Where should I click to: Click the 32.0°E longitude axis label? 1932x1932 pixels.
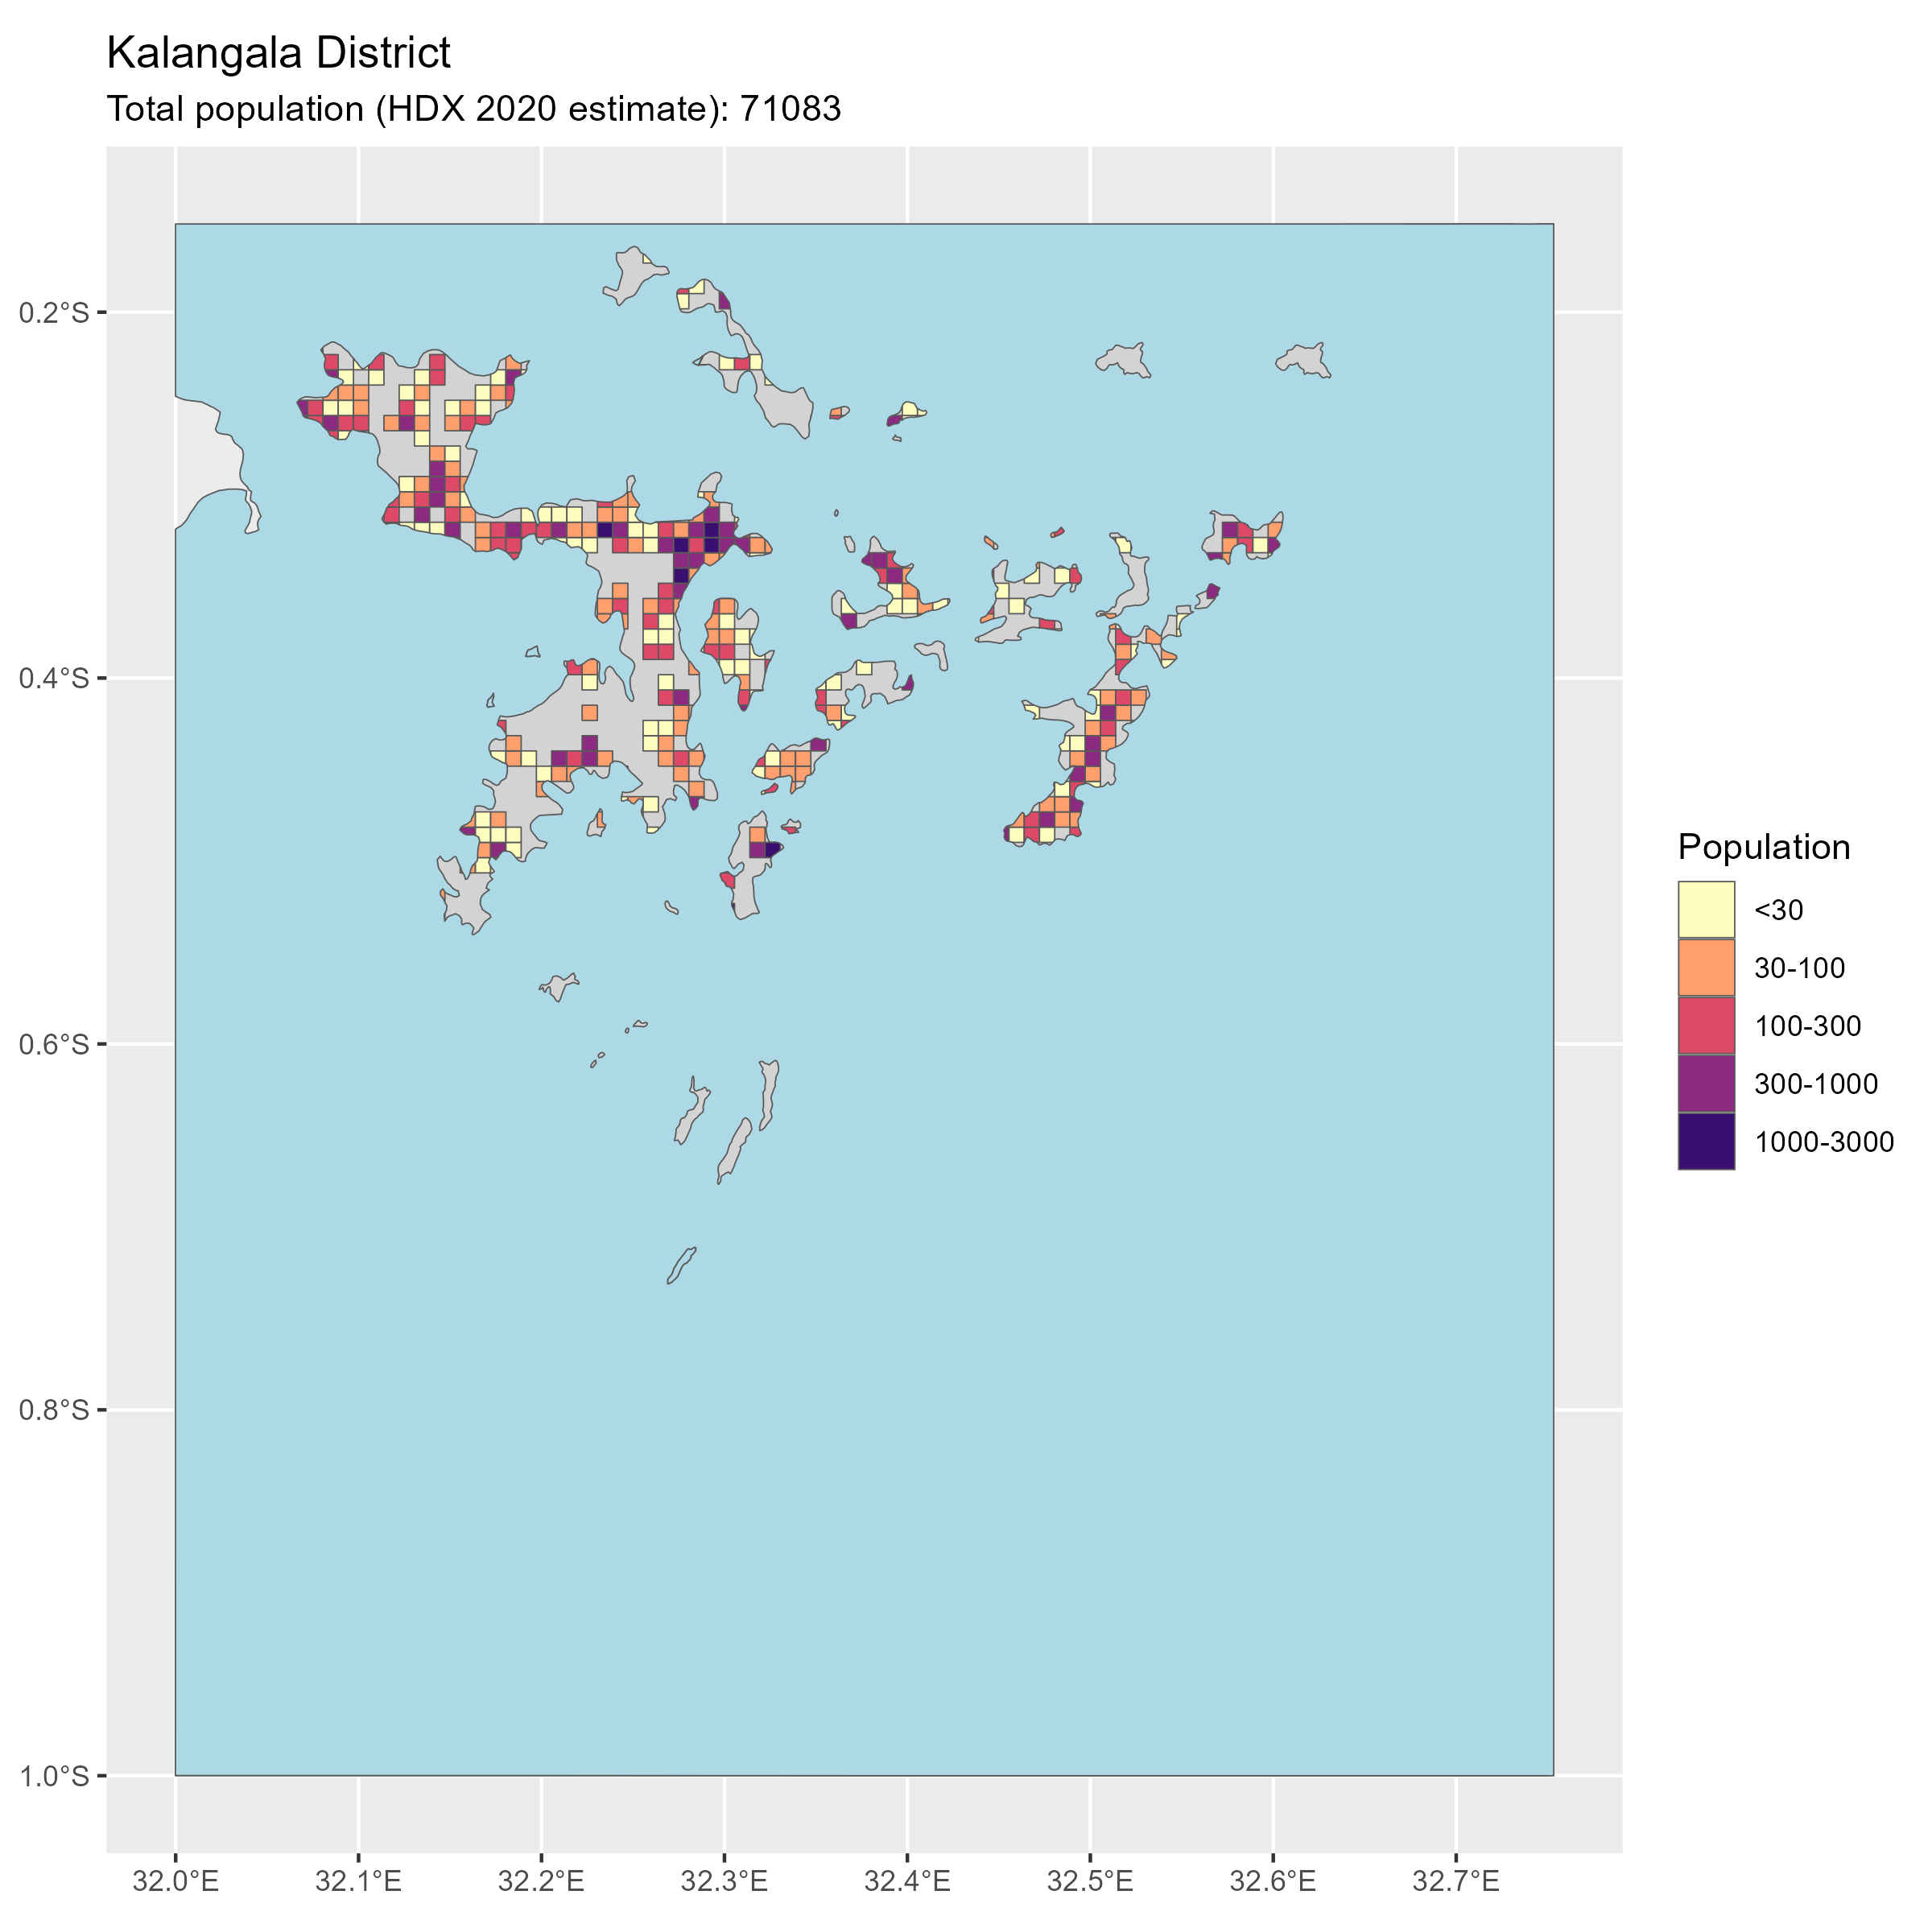point(176,1882)
